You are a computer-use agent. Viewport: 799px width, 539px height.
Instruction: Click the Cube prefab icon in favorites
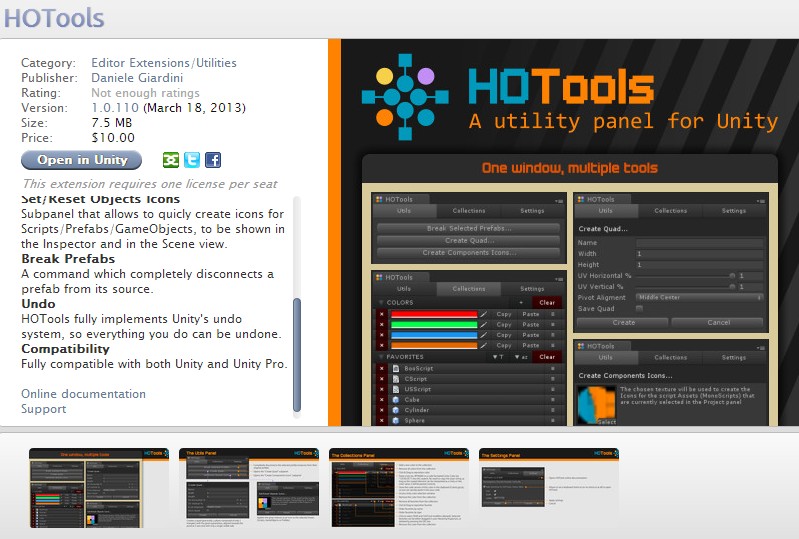click(x=396, y=400)
